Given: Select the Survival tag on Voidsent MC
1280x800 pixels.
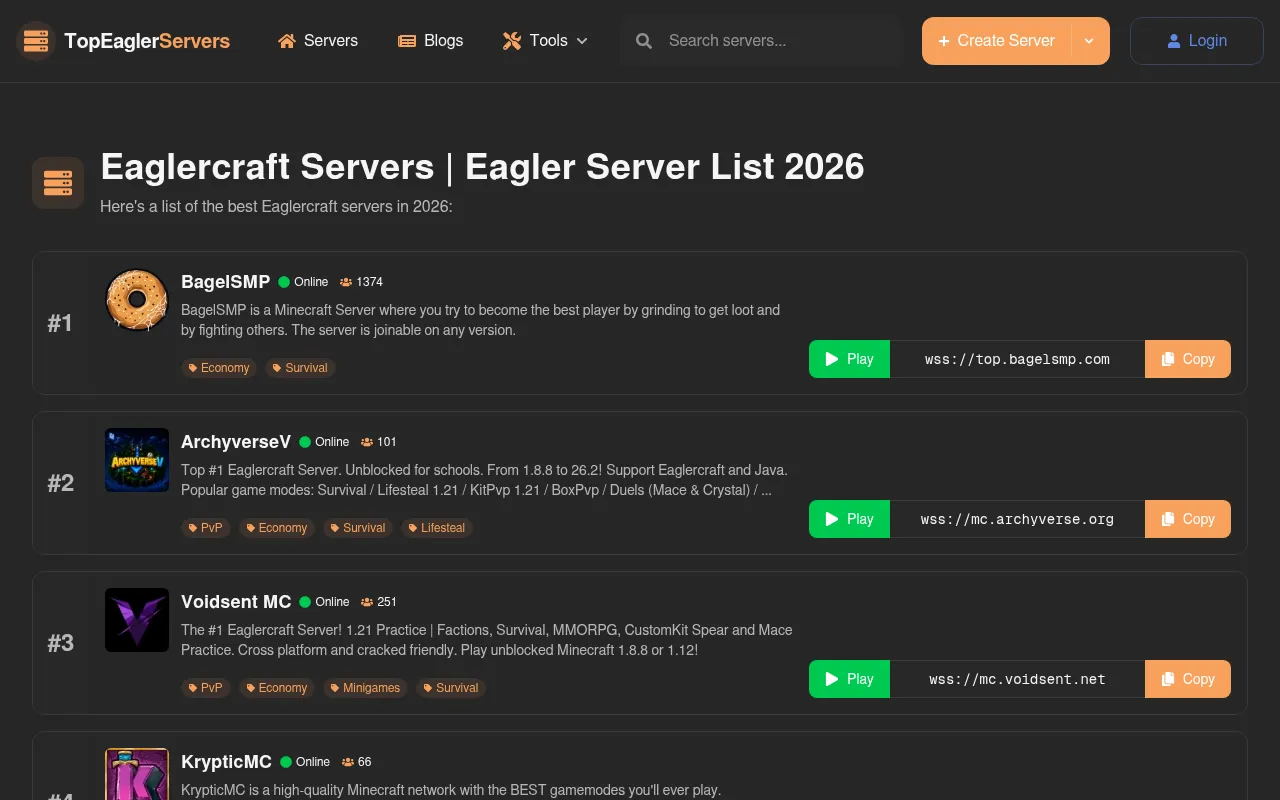Looking at the screenshot, I should [x=451, y=688].
